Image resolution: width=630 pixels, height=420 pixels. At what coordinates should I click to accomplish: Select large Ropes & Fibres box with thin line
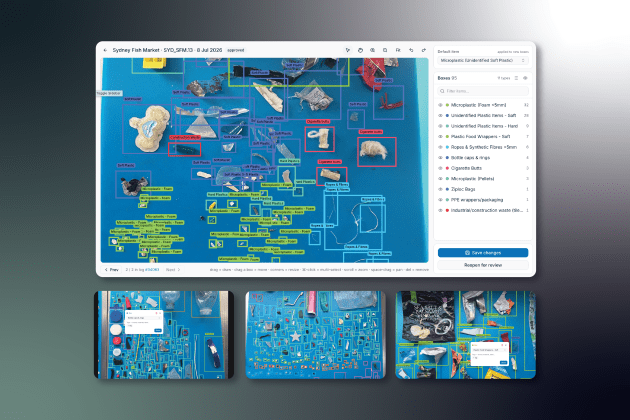[x=352, y=221]
